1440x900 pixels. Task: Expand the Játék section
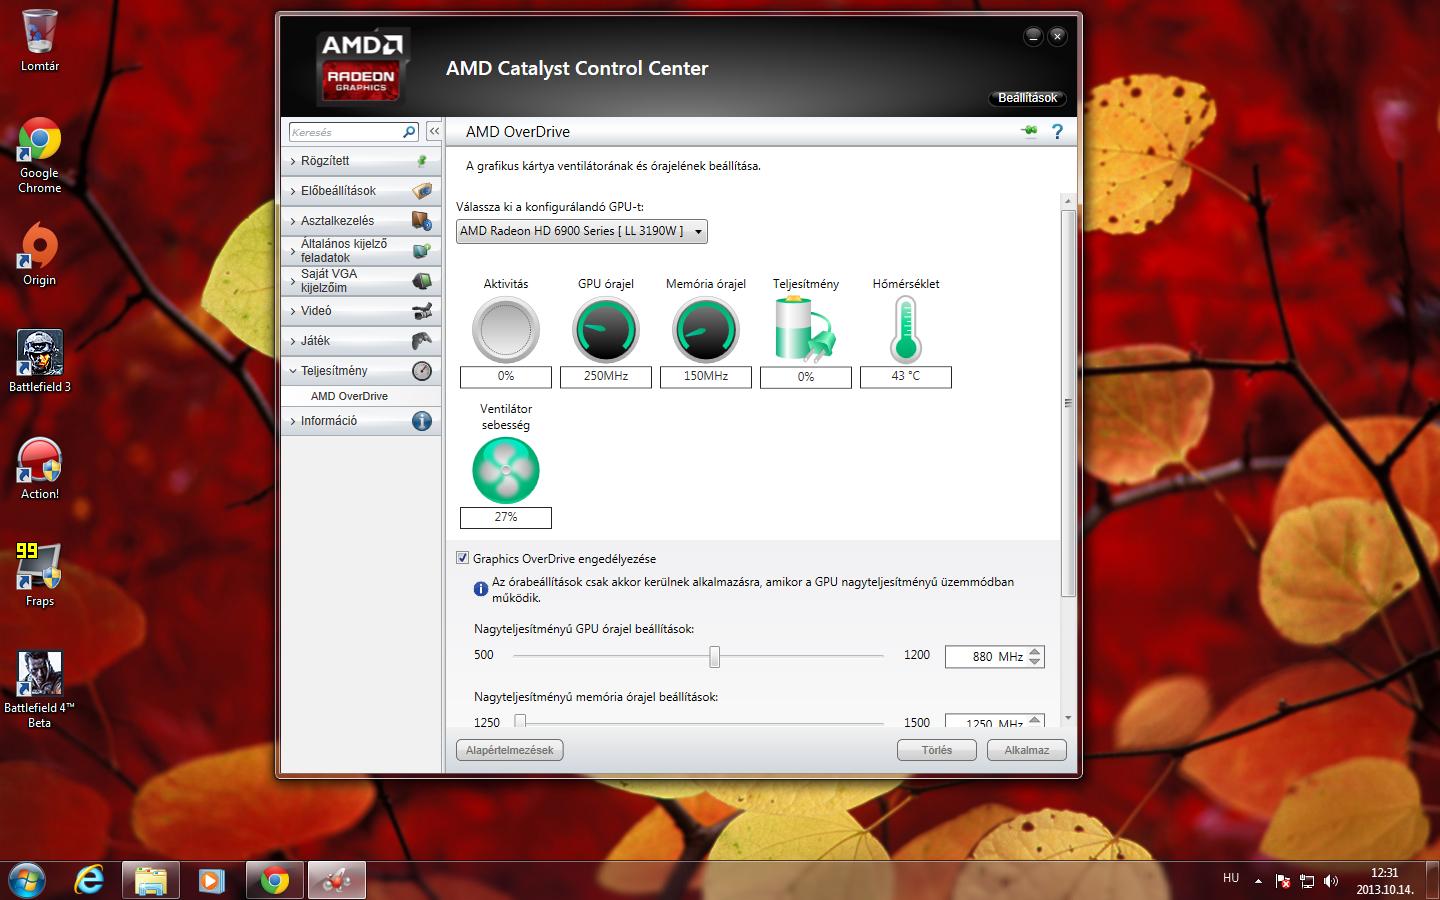pos(361,341)
